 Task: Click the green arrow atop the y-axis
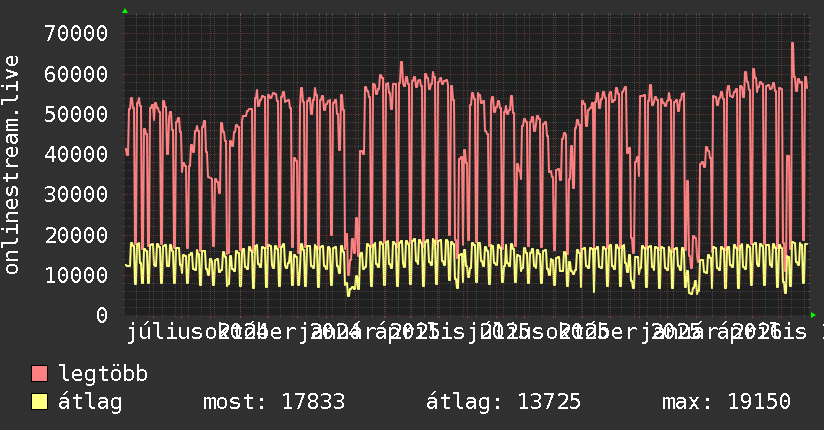coord(125,11)
